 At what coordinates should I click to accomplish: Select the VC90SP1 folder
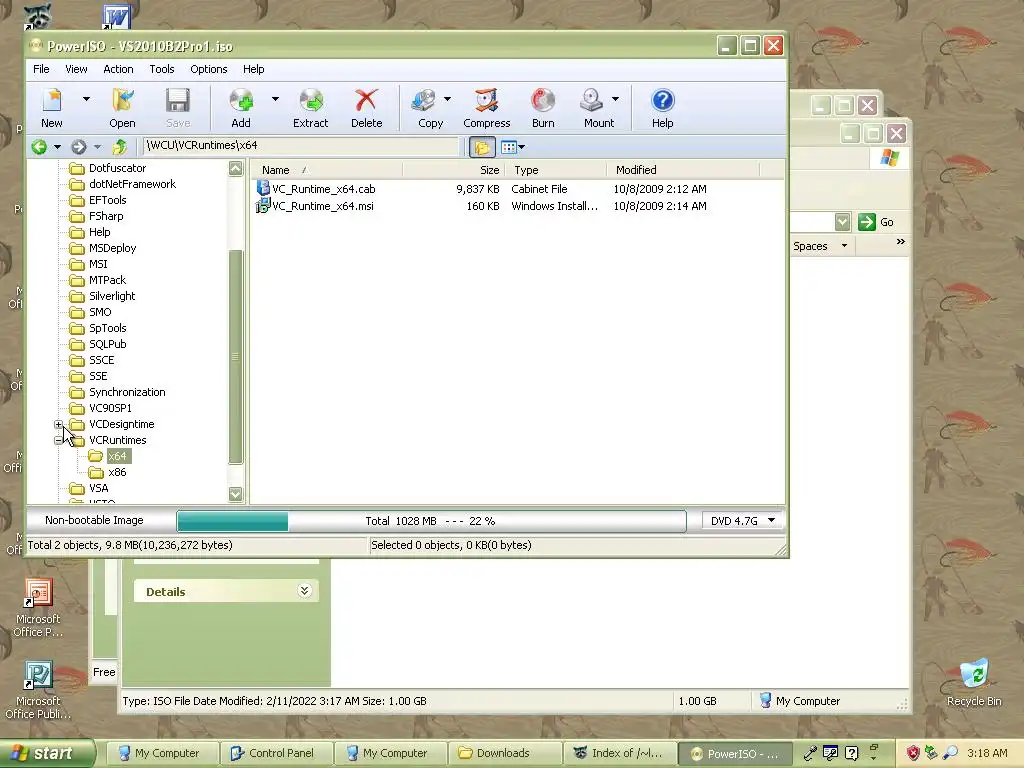110,408
